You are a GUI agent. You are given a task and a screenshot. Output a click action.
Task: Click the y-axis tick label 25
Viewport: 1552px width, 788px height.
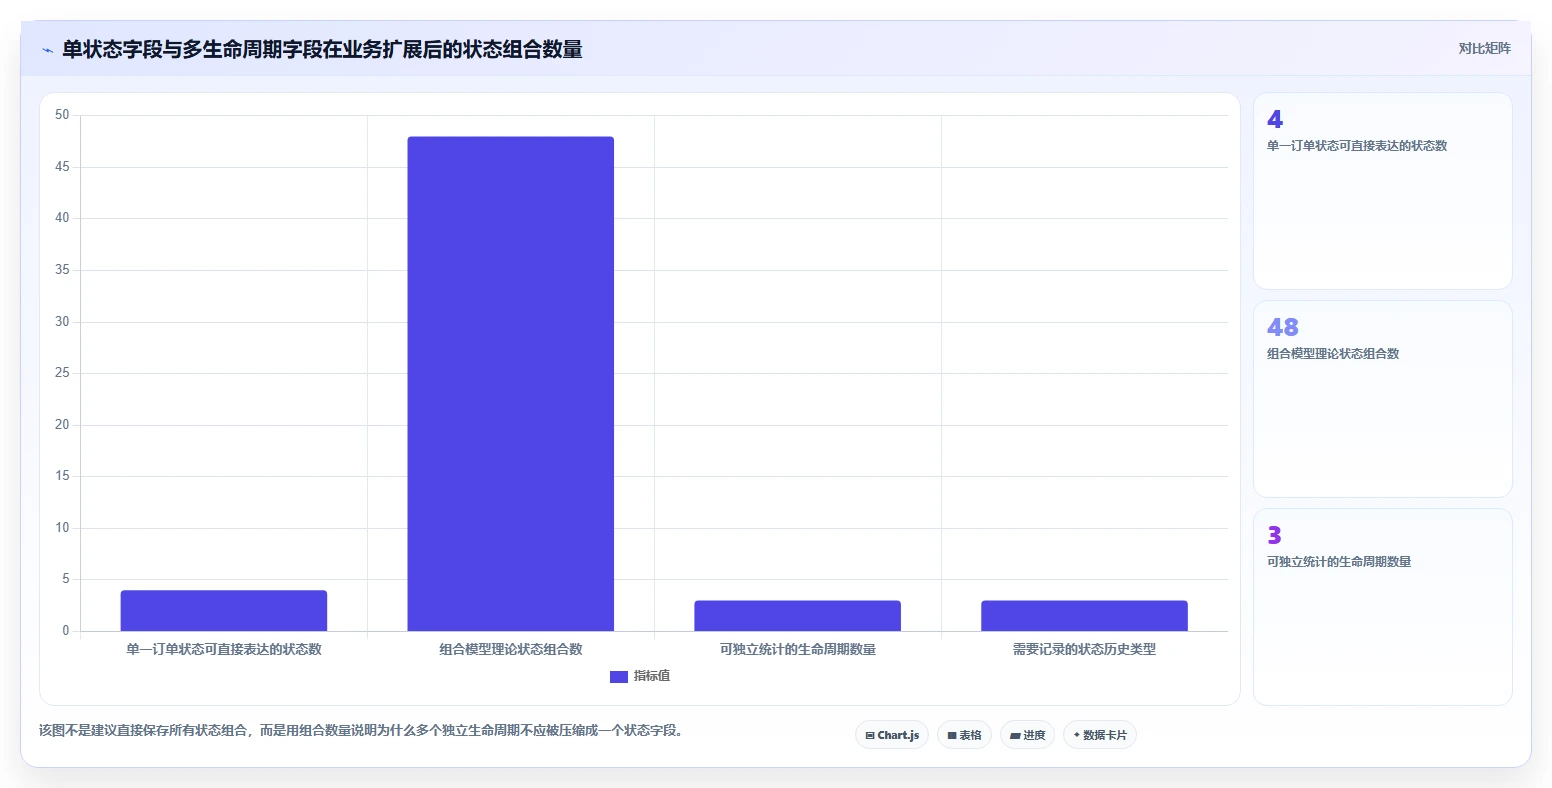[x=63, y=373]
